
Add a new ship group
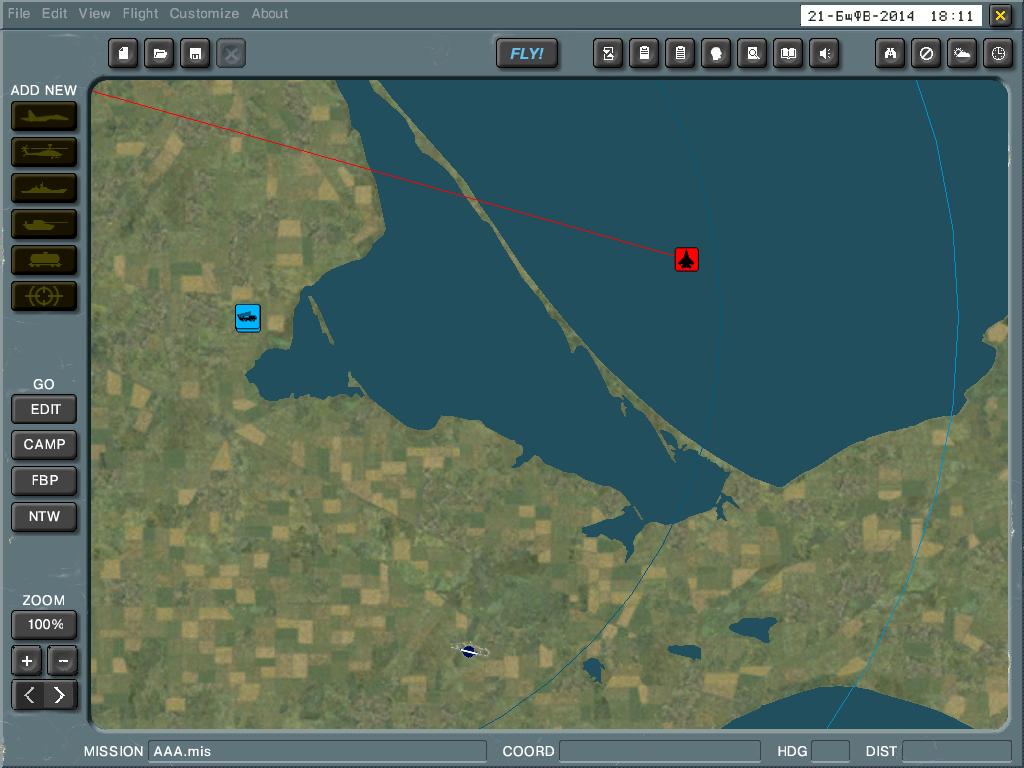(44, 188)
